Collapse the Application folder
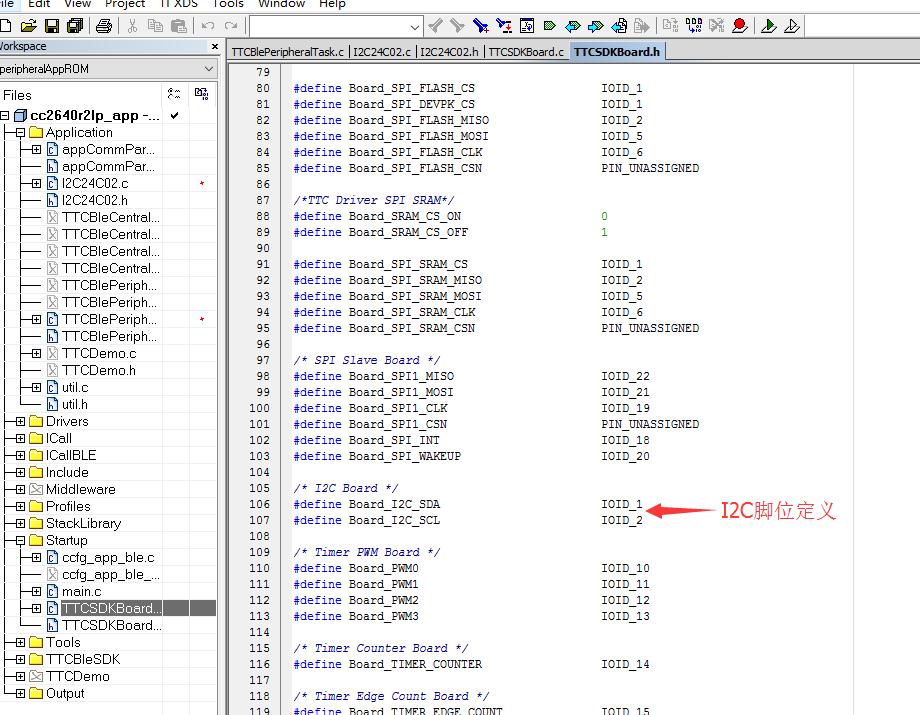Viewport: 920px width, 715px height. click(x=21, y=133)
